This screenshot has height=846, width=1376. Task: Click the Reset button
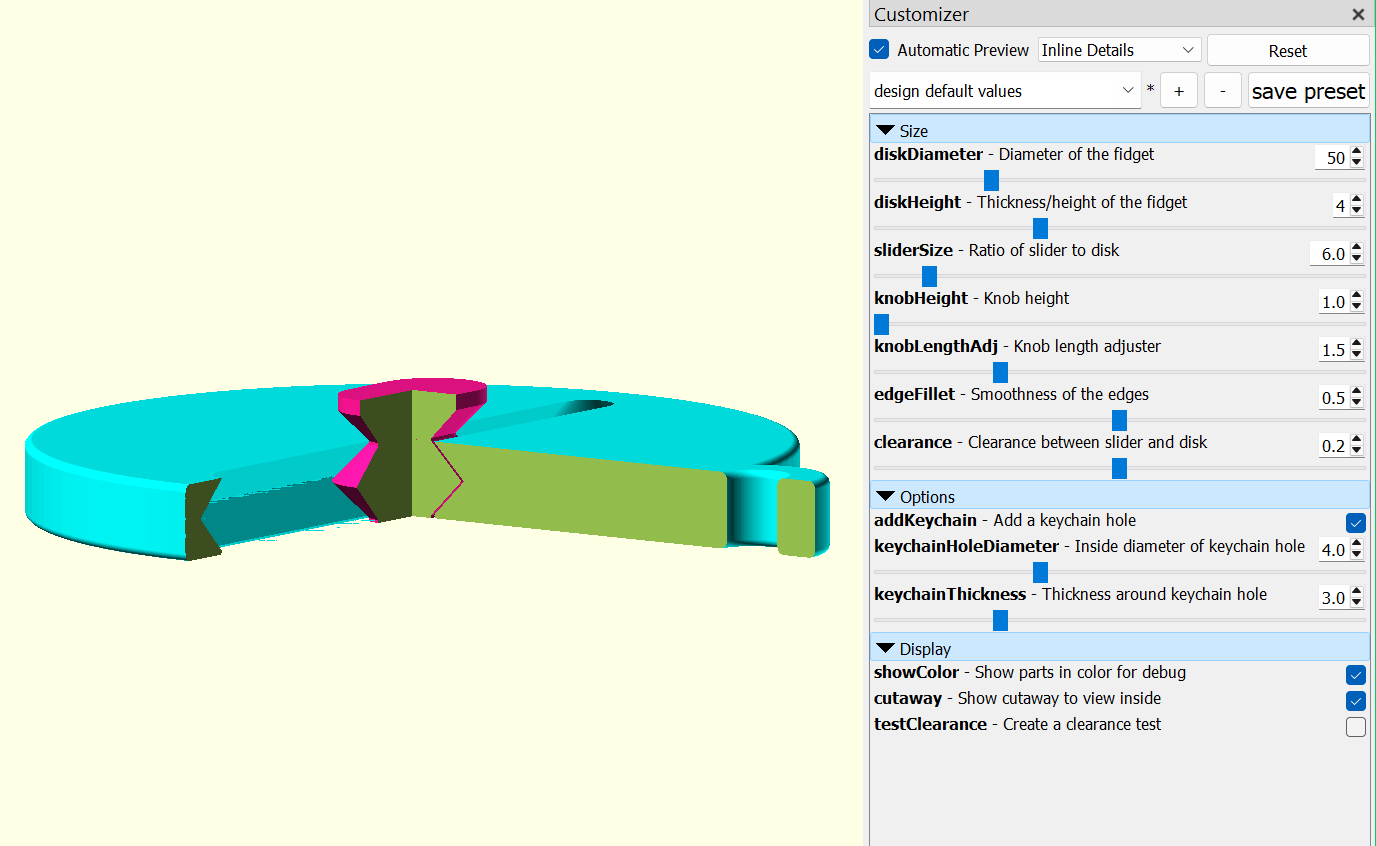(x=1288, y=51)
